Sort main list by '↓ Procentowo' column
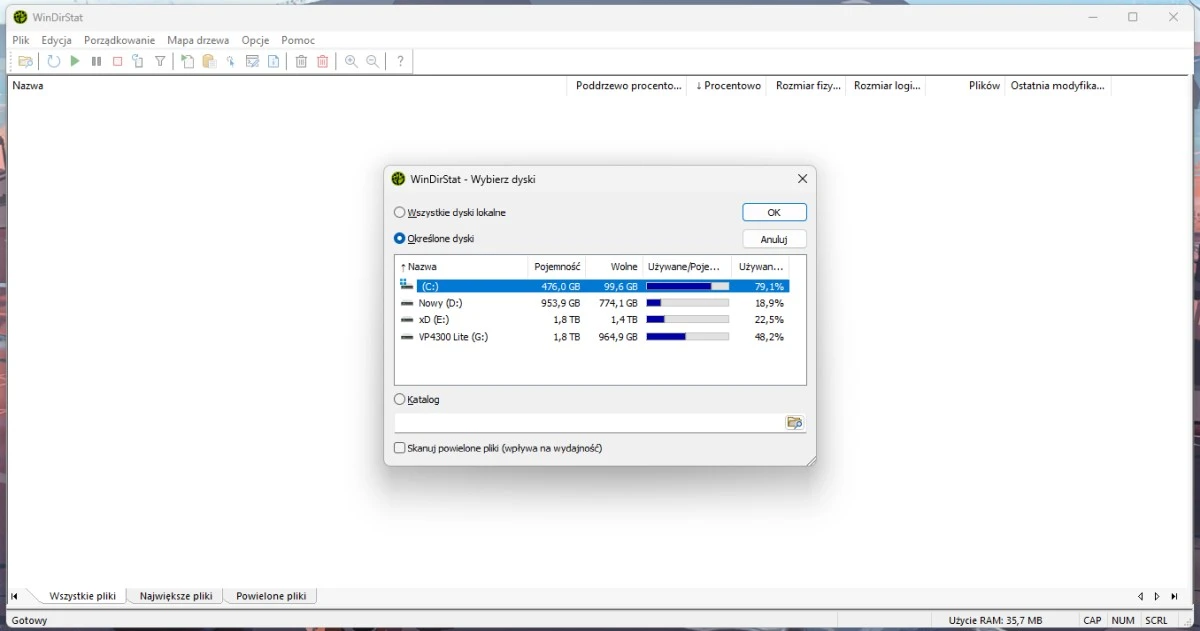This screenshot has width=1200, height=631. pos(728,86)
